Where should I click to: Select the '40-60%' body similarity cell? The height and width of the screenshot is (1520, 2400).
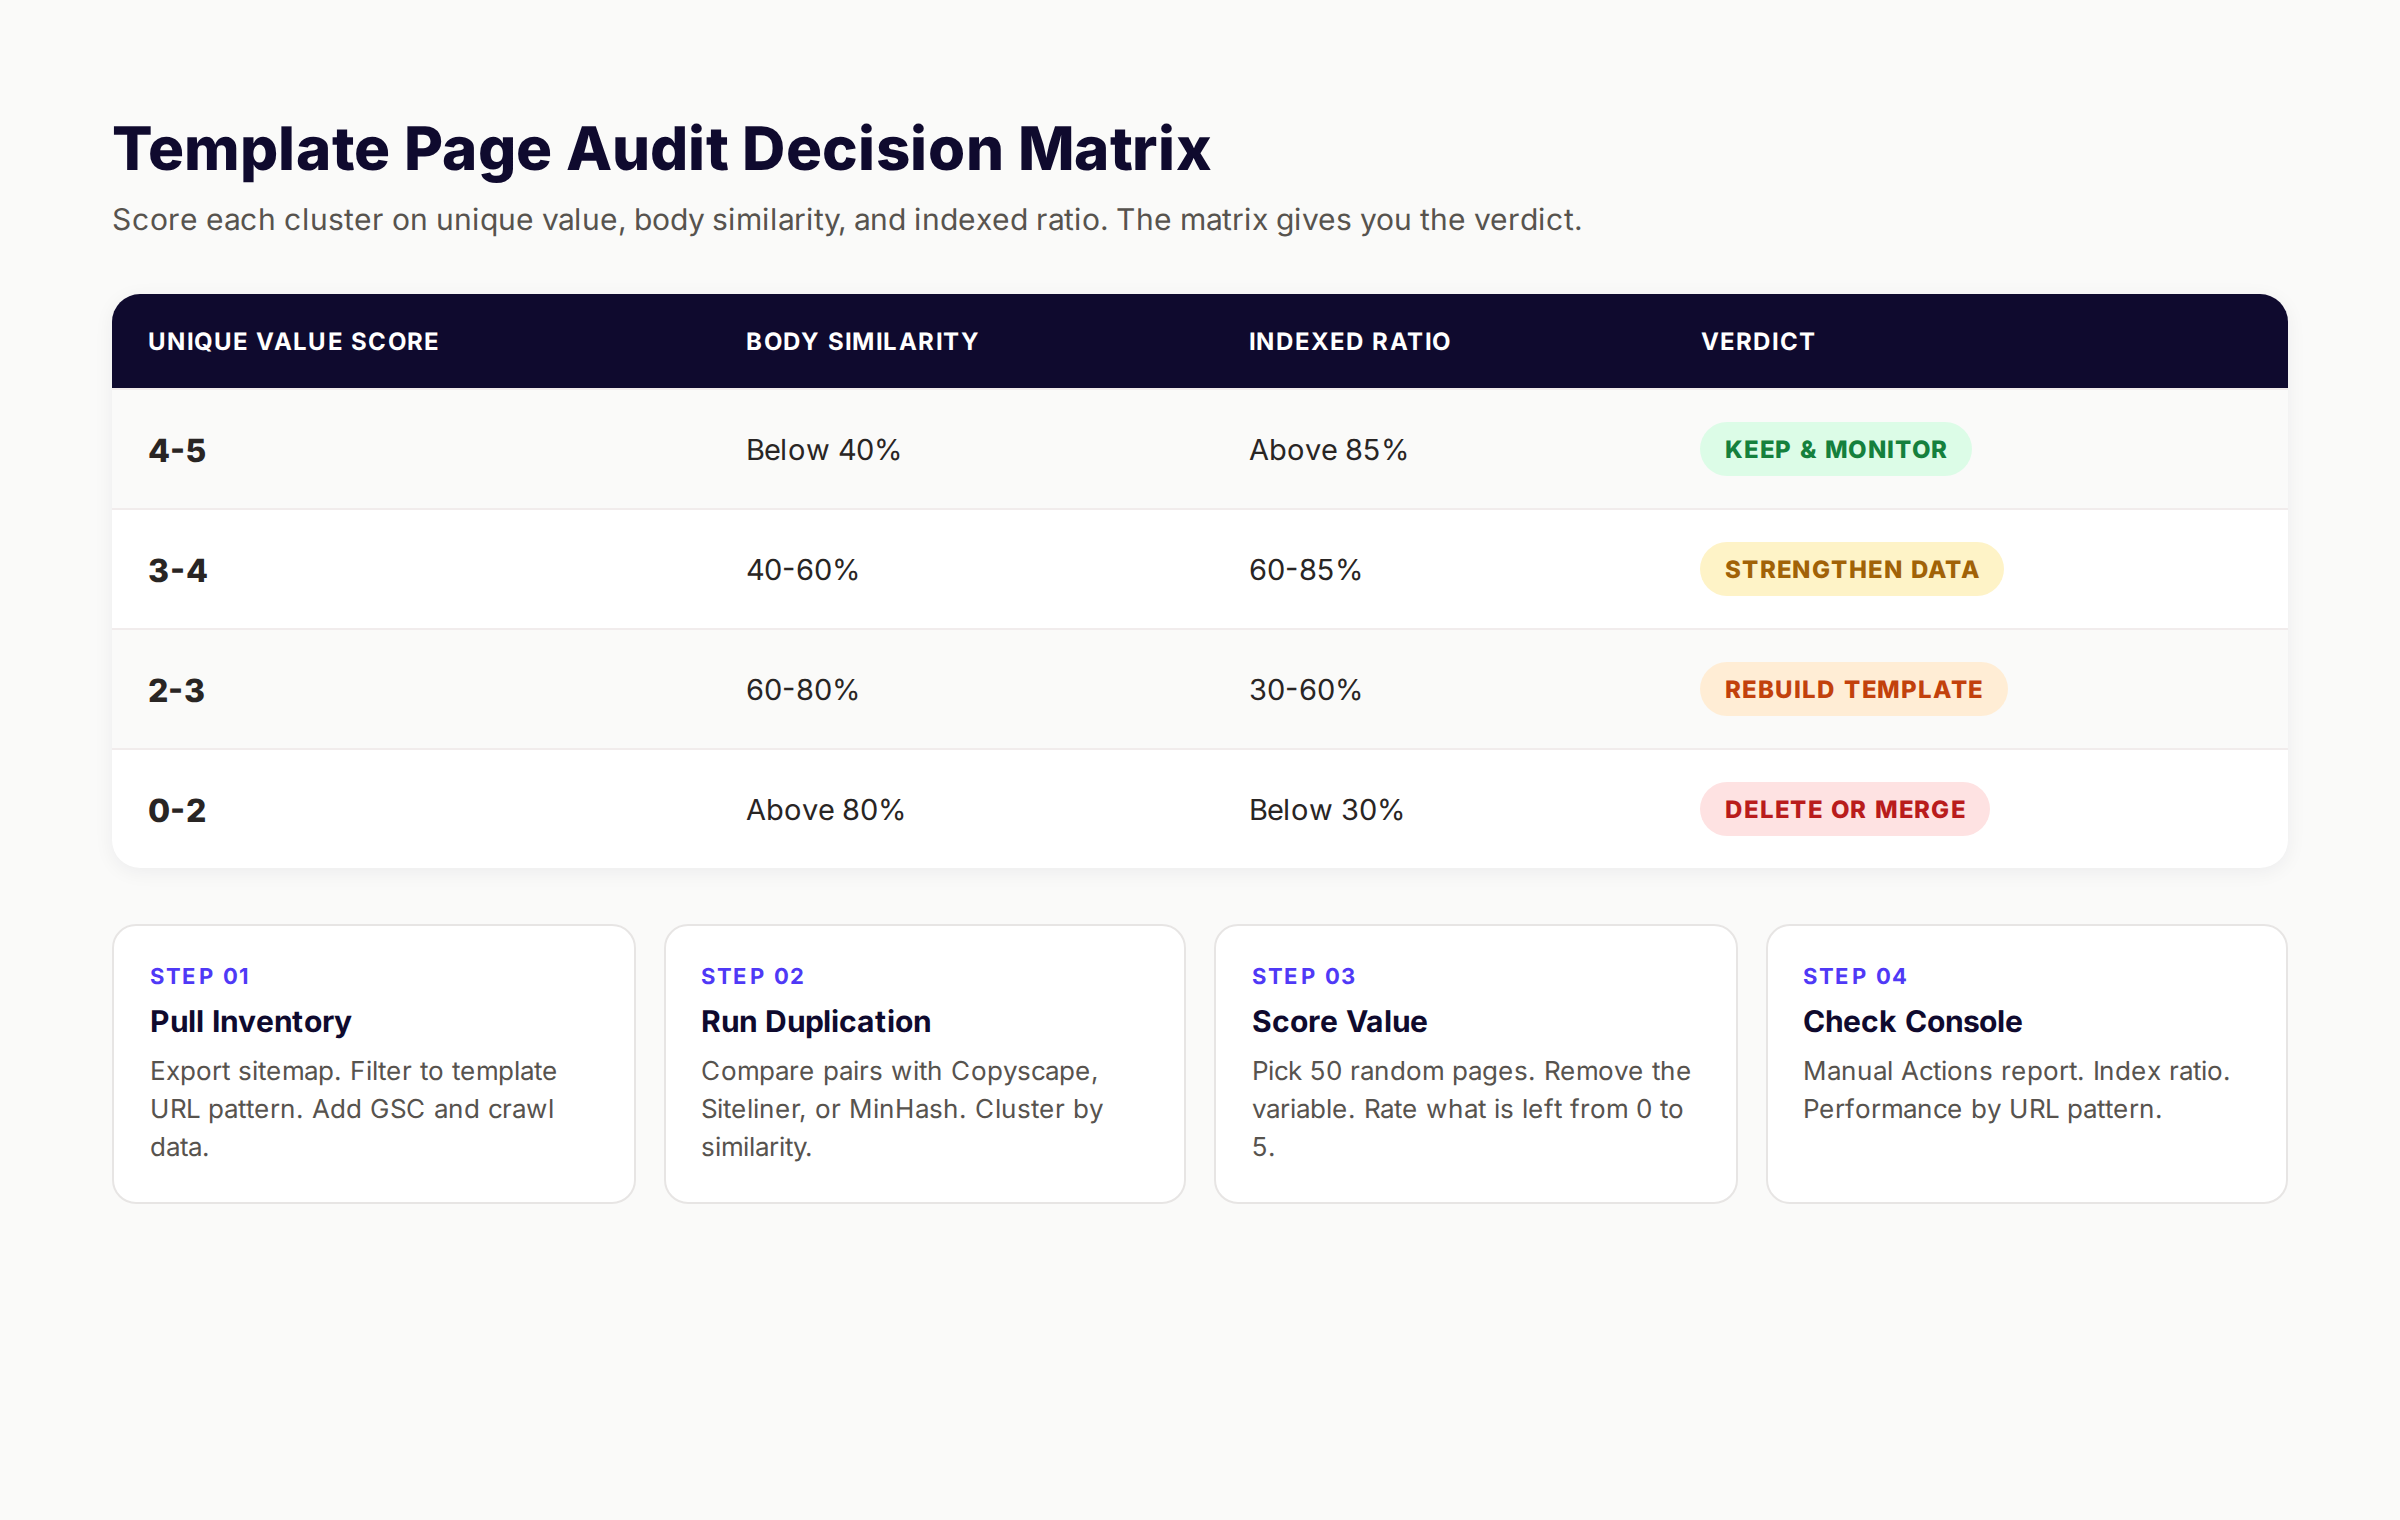(x=802, y=570)
